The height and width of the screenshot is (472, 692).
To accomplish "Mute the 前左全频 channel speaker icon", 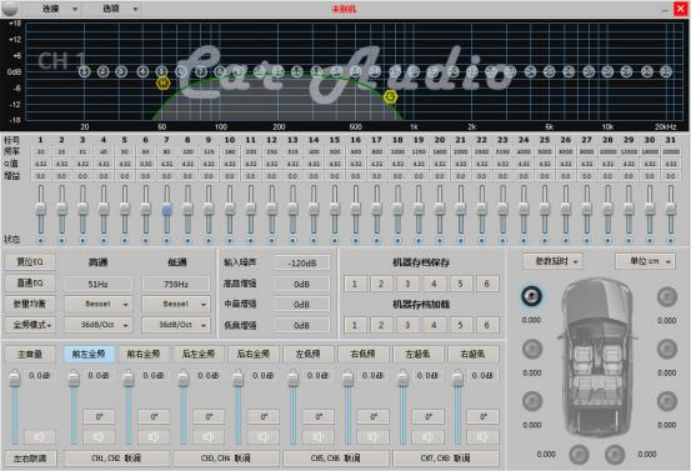I will click(99, 437).
